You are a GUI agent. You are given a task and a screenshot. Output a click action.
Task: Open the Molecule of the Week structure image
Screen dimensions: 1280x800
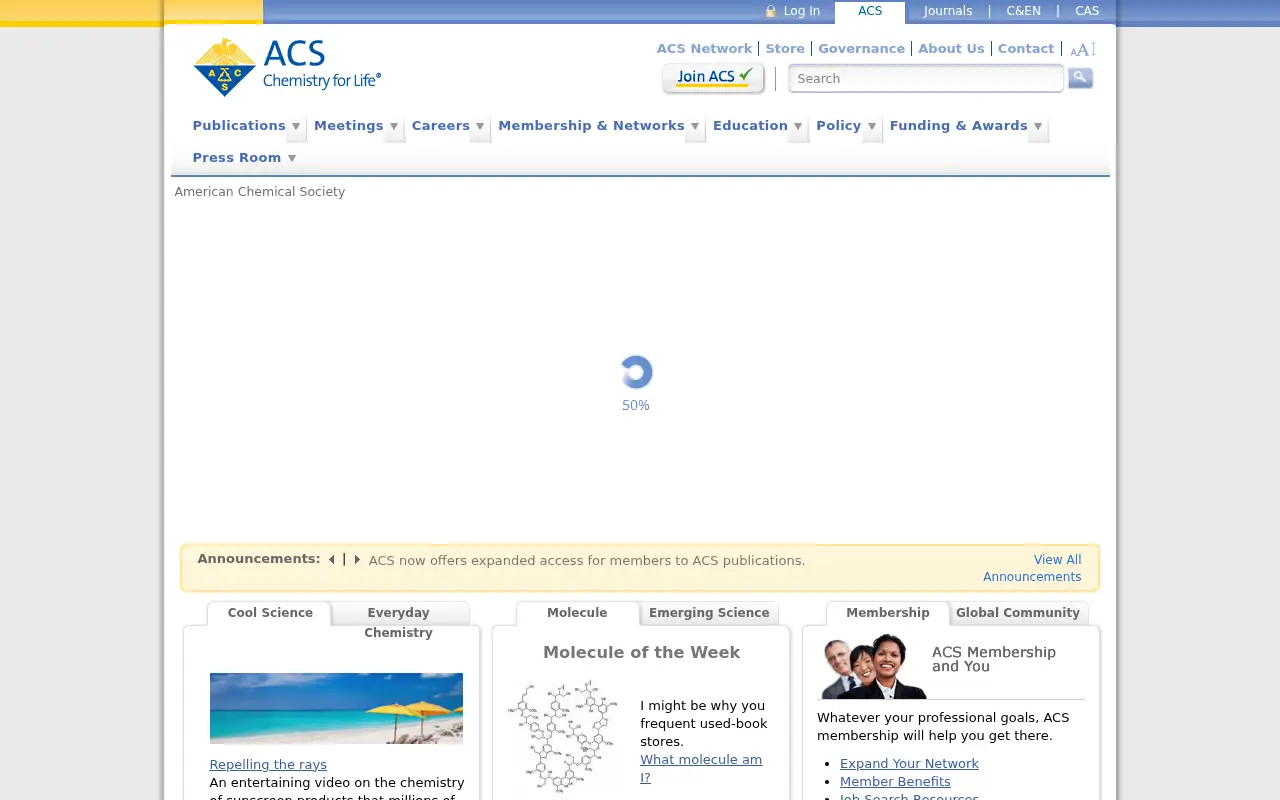pyautogui.click(x=563, y=736)
